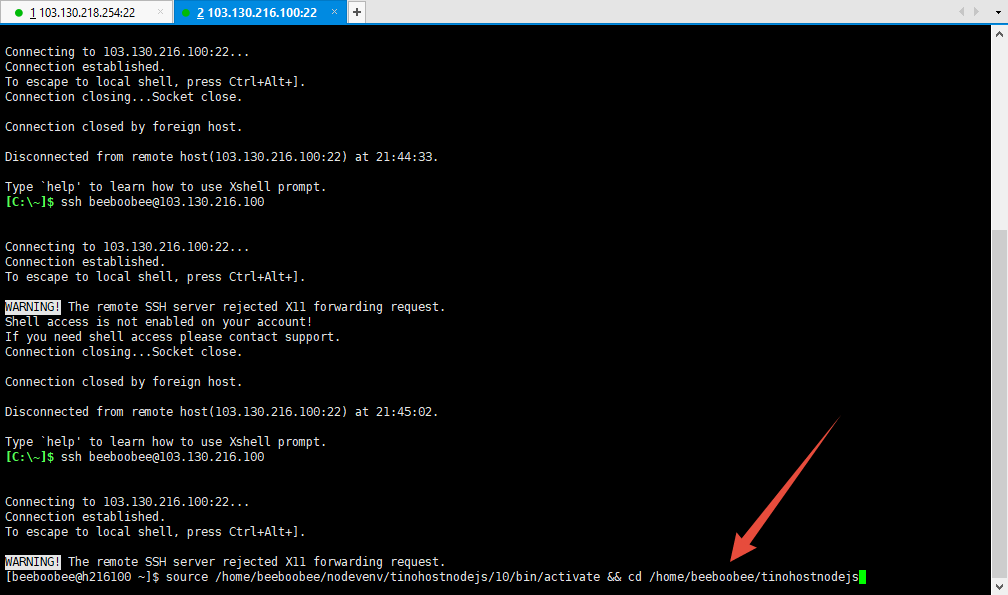The height and width of the screenshot is (595, 1008).
Task: Close the 103.130.216.100:22 session tab
Action: pyautogui.click(x=334, y=12)
